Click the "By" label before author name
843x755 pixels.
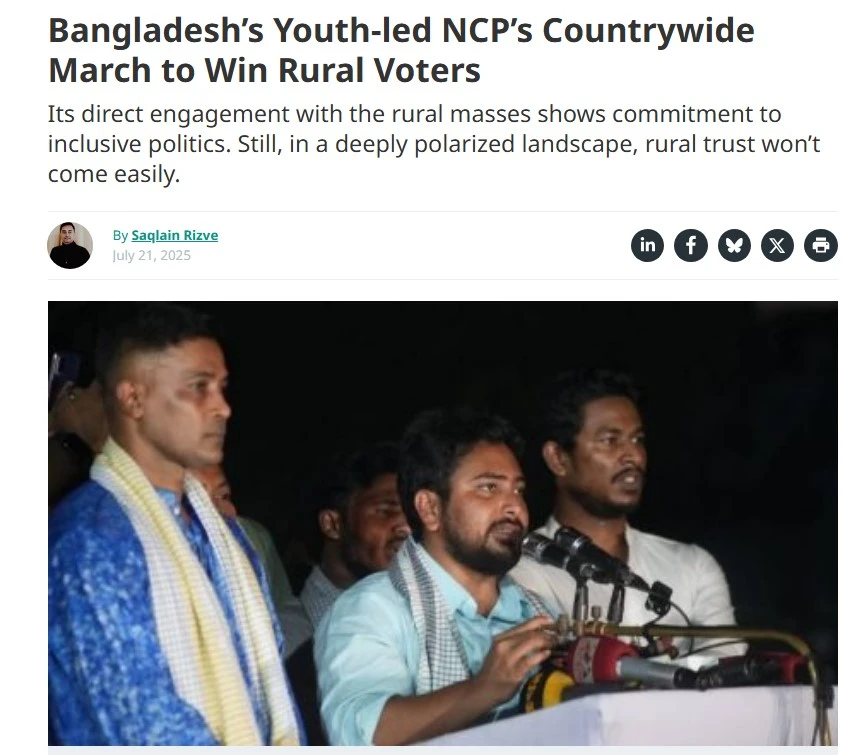point(120,236)
